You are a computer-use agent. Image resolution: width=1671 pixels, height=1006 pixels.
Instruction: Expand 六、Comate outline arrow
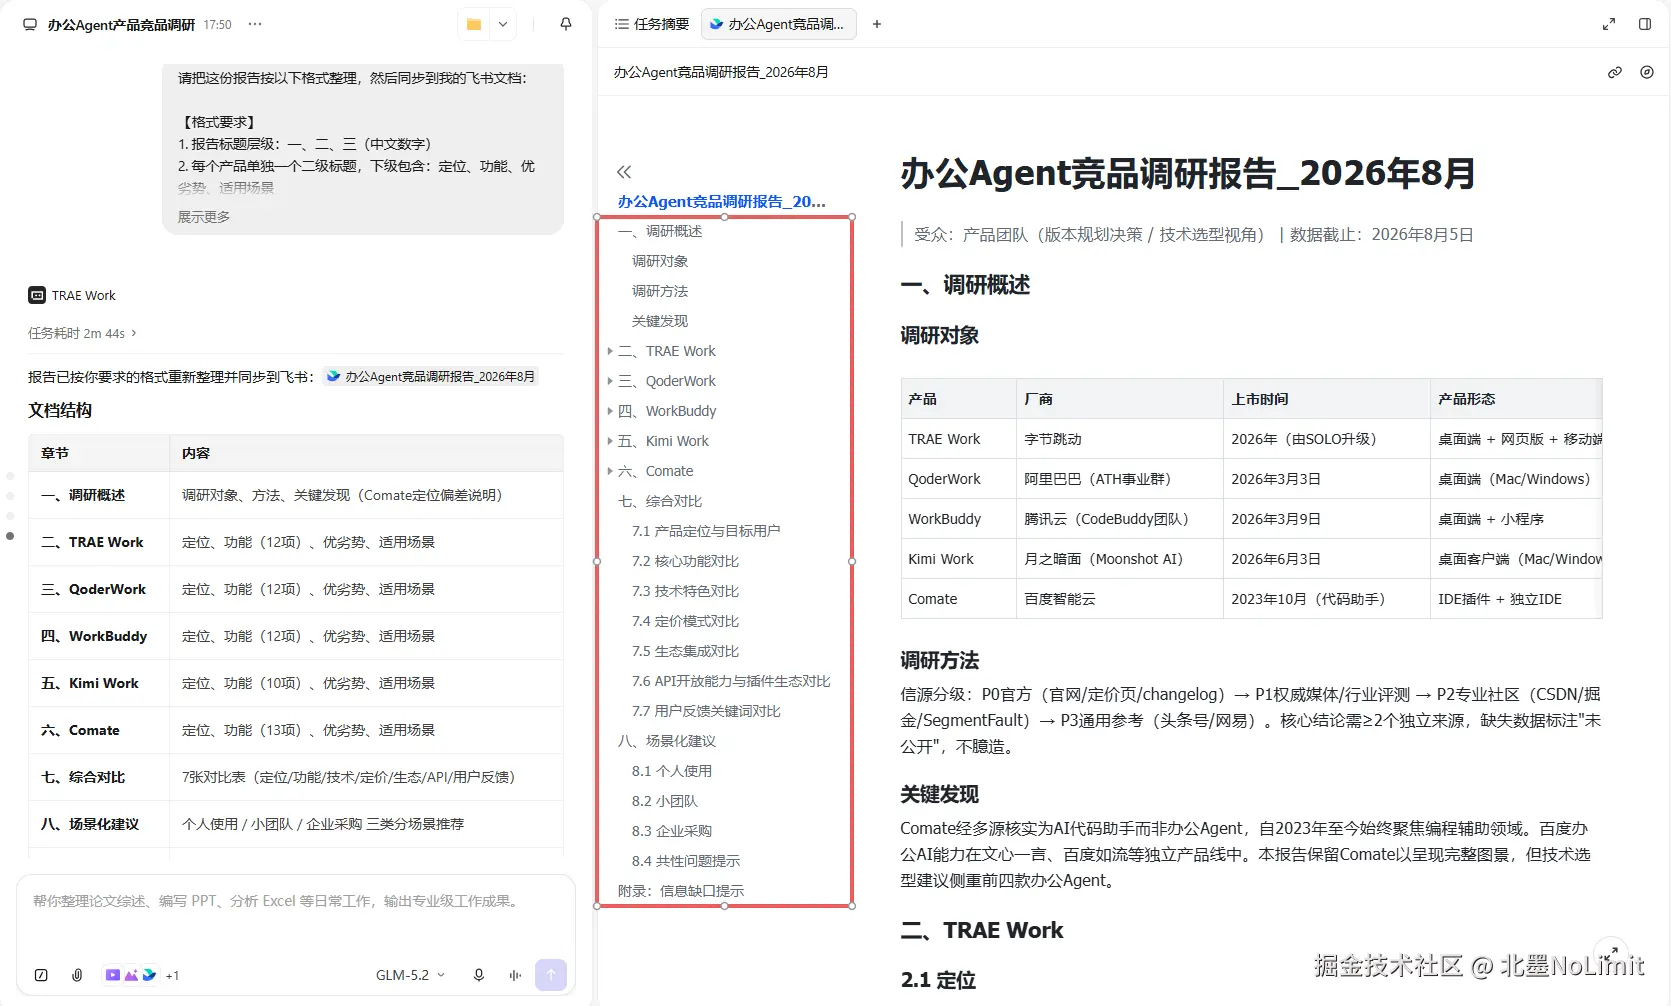pos(610,471)
